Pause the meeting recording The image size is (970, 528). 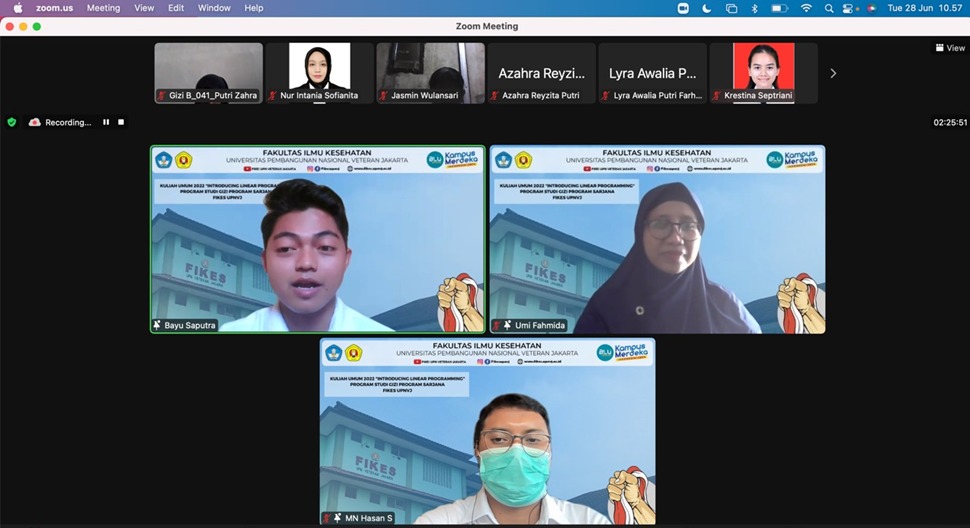[106, 122]
